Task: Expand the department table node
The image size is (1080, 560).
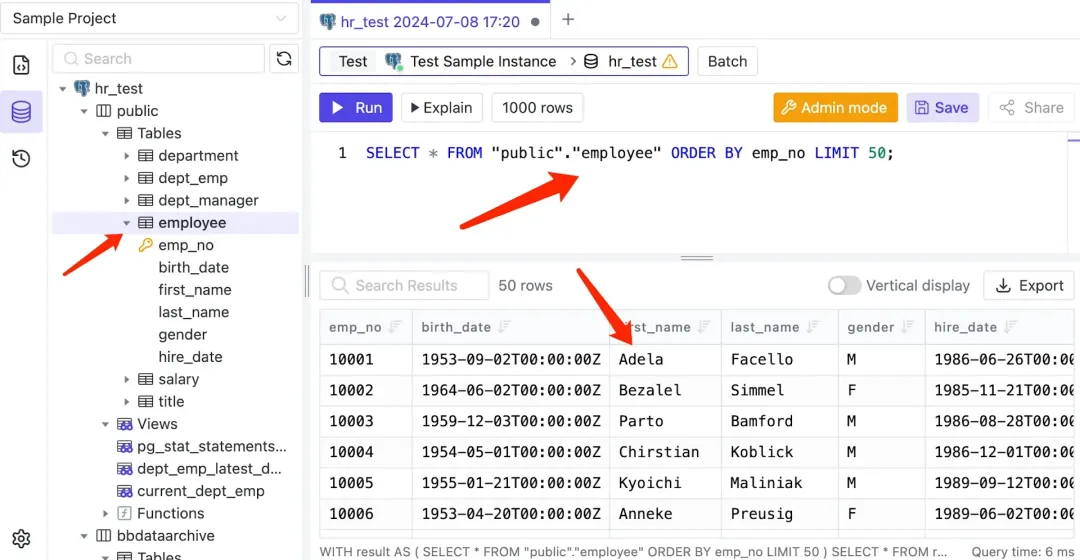Action: pos(127,156)
